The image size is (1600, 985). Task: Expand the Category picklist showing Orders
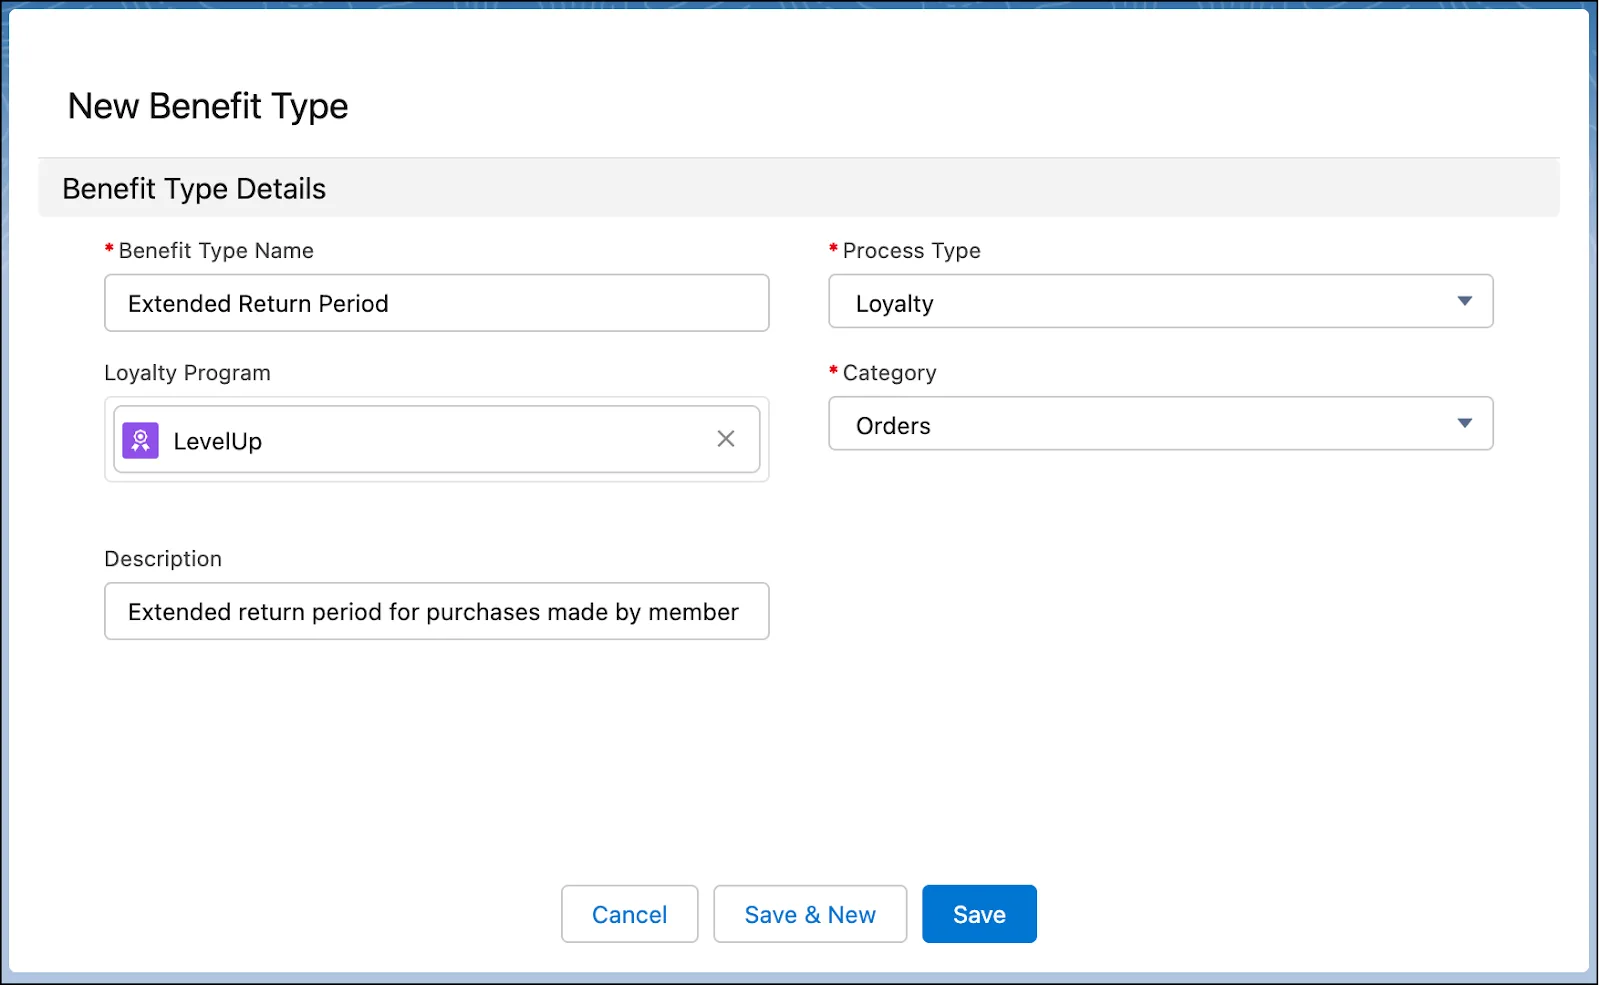pyautogui.click(x=1466, y=423)
